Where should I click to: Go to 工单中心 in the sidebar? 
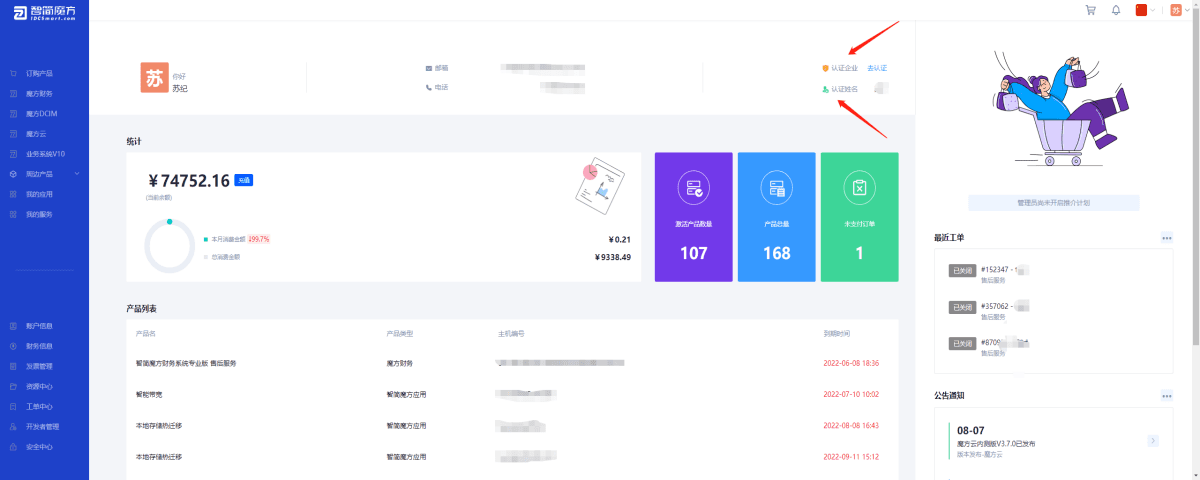(x=40, y=406)
